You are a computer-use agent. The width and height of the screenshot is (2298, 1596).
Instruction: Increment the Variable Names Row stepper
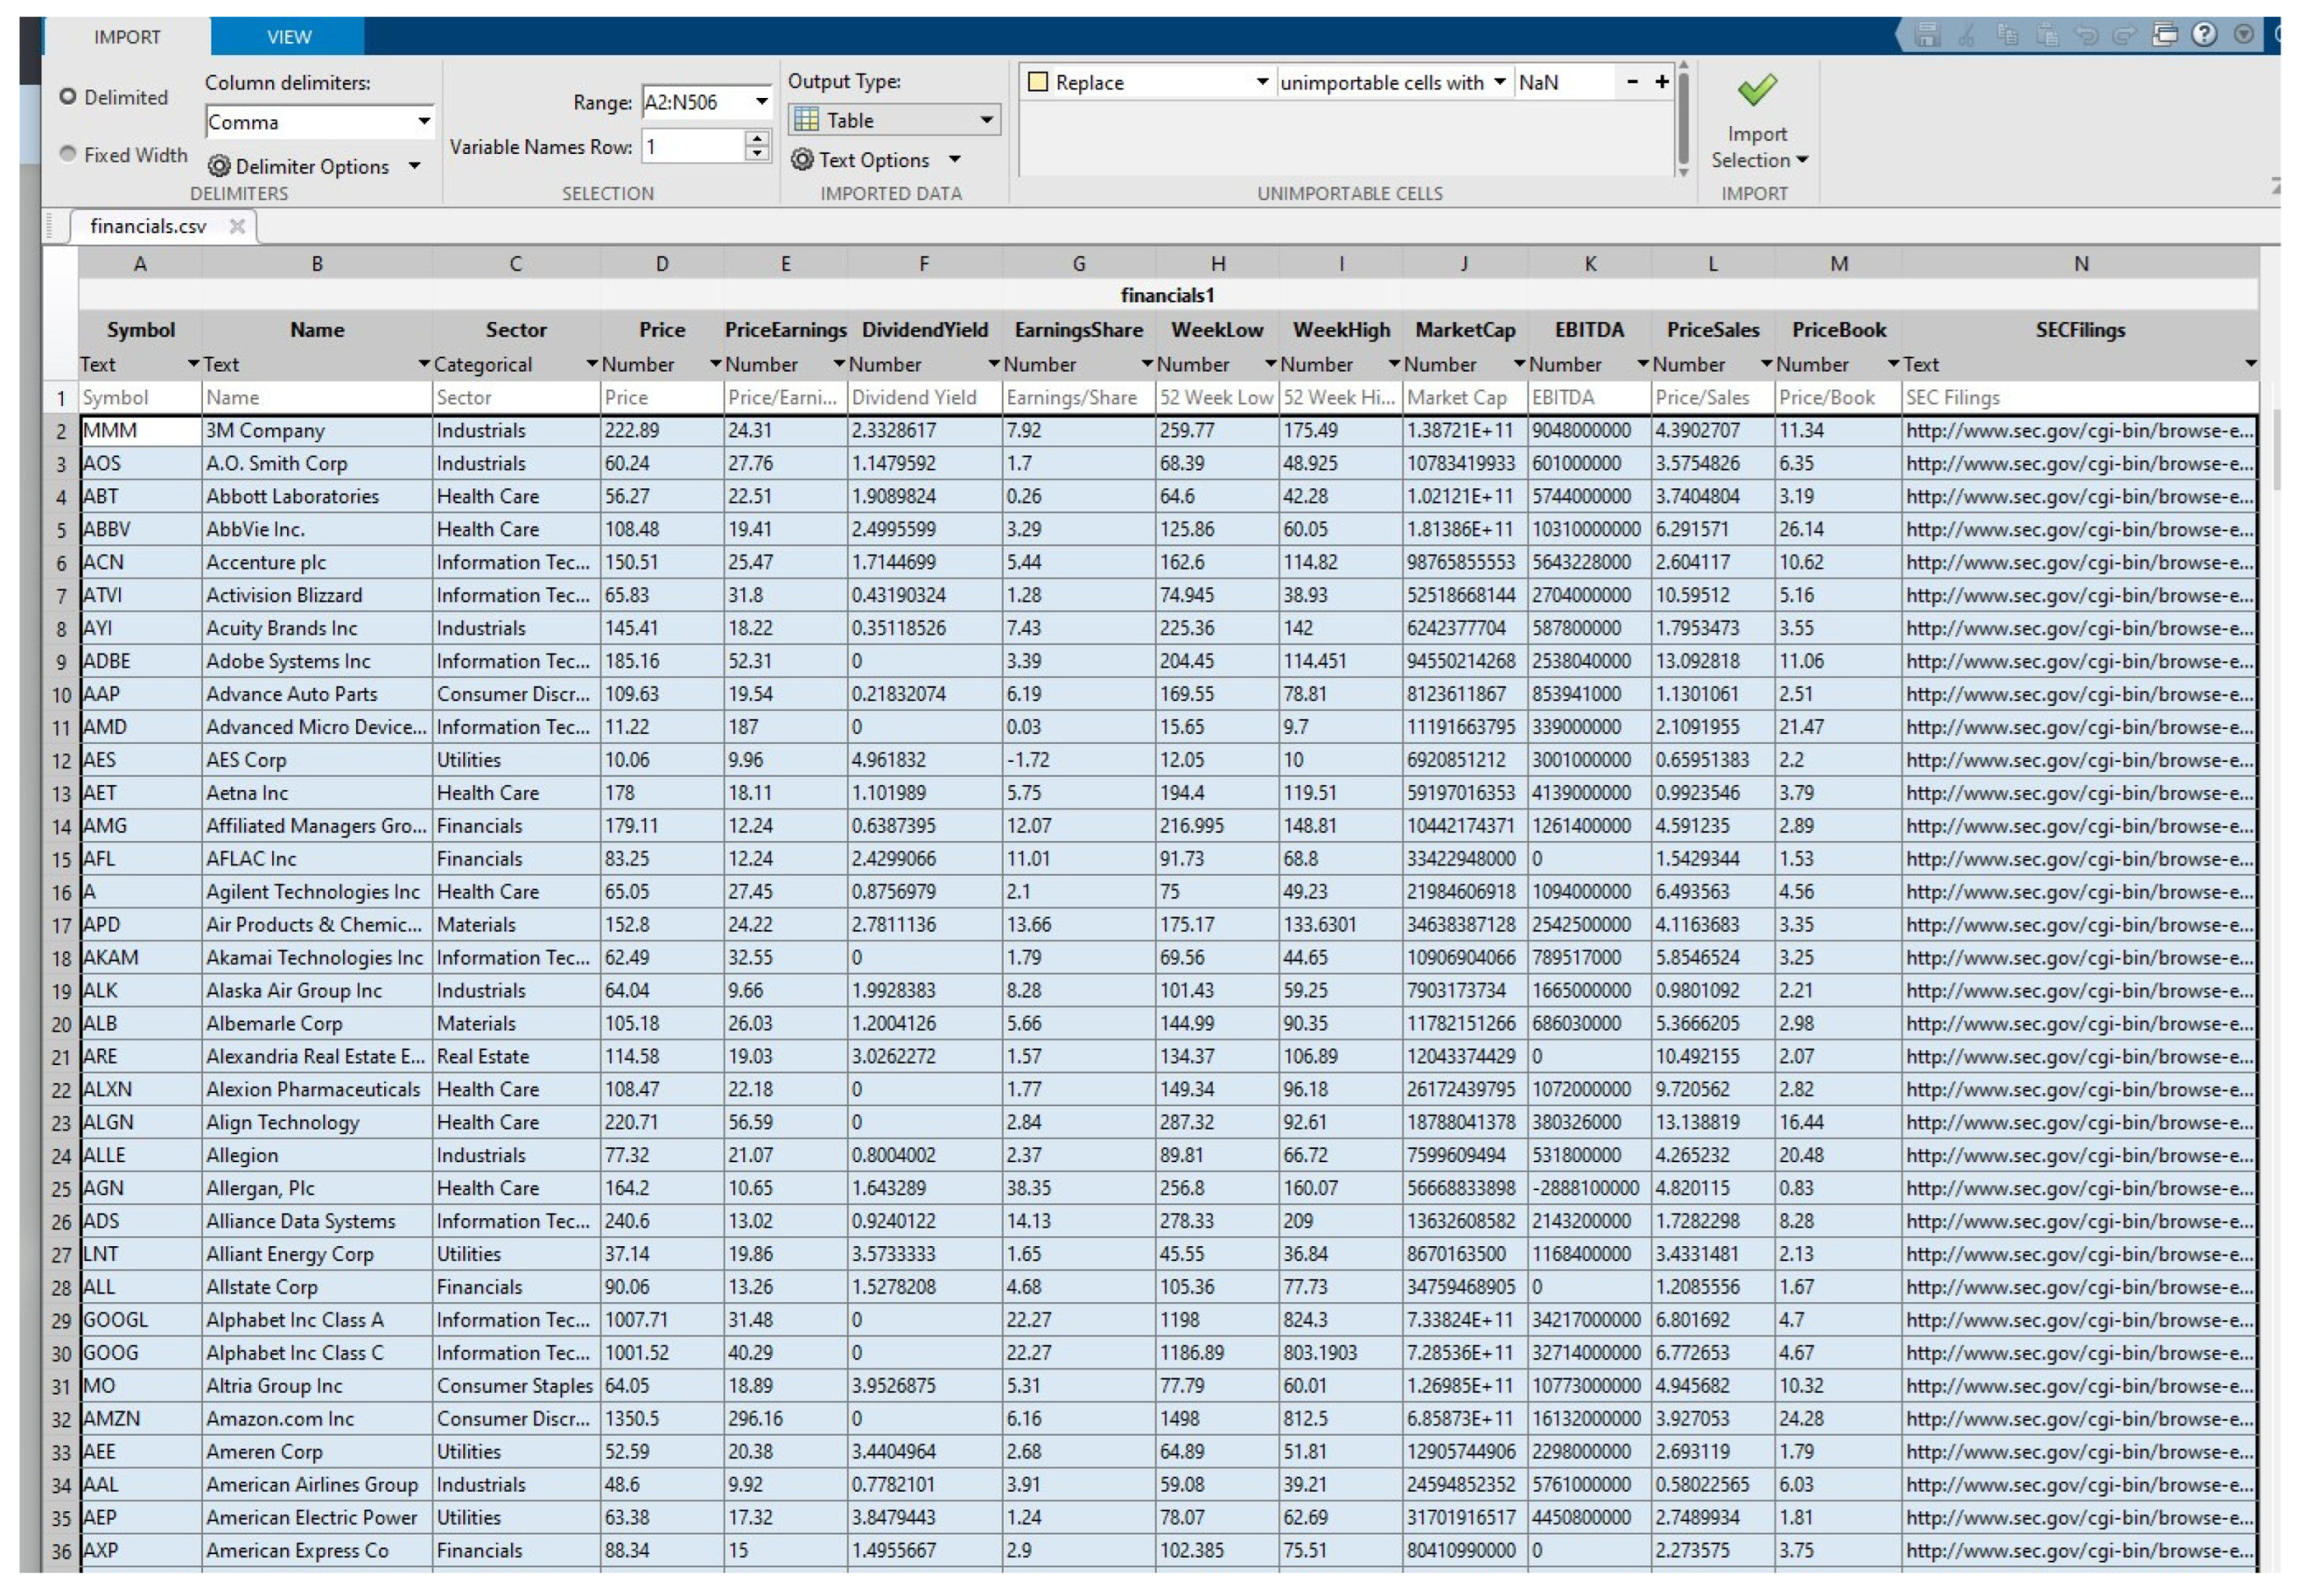pyautogui.click(x=757, y=139)
